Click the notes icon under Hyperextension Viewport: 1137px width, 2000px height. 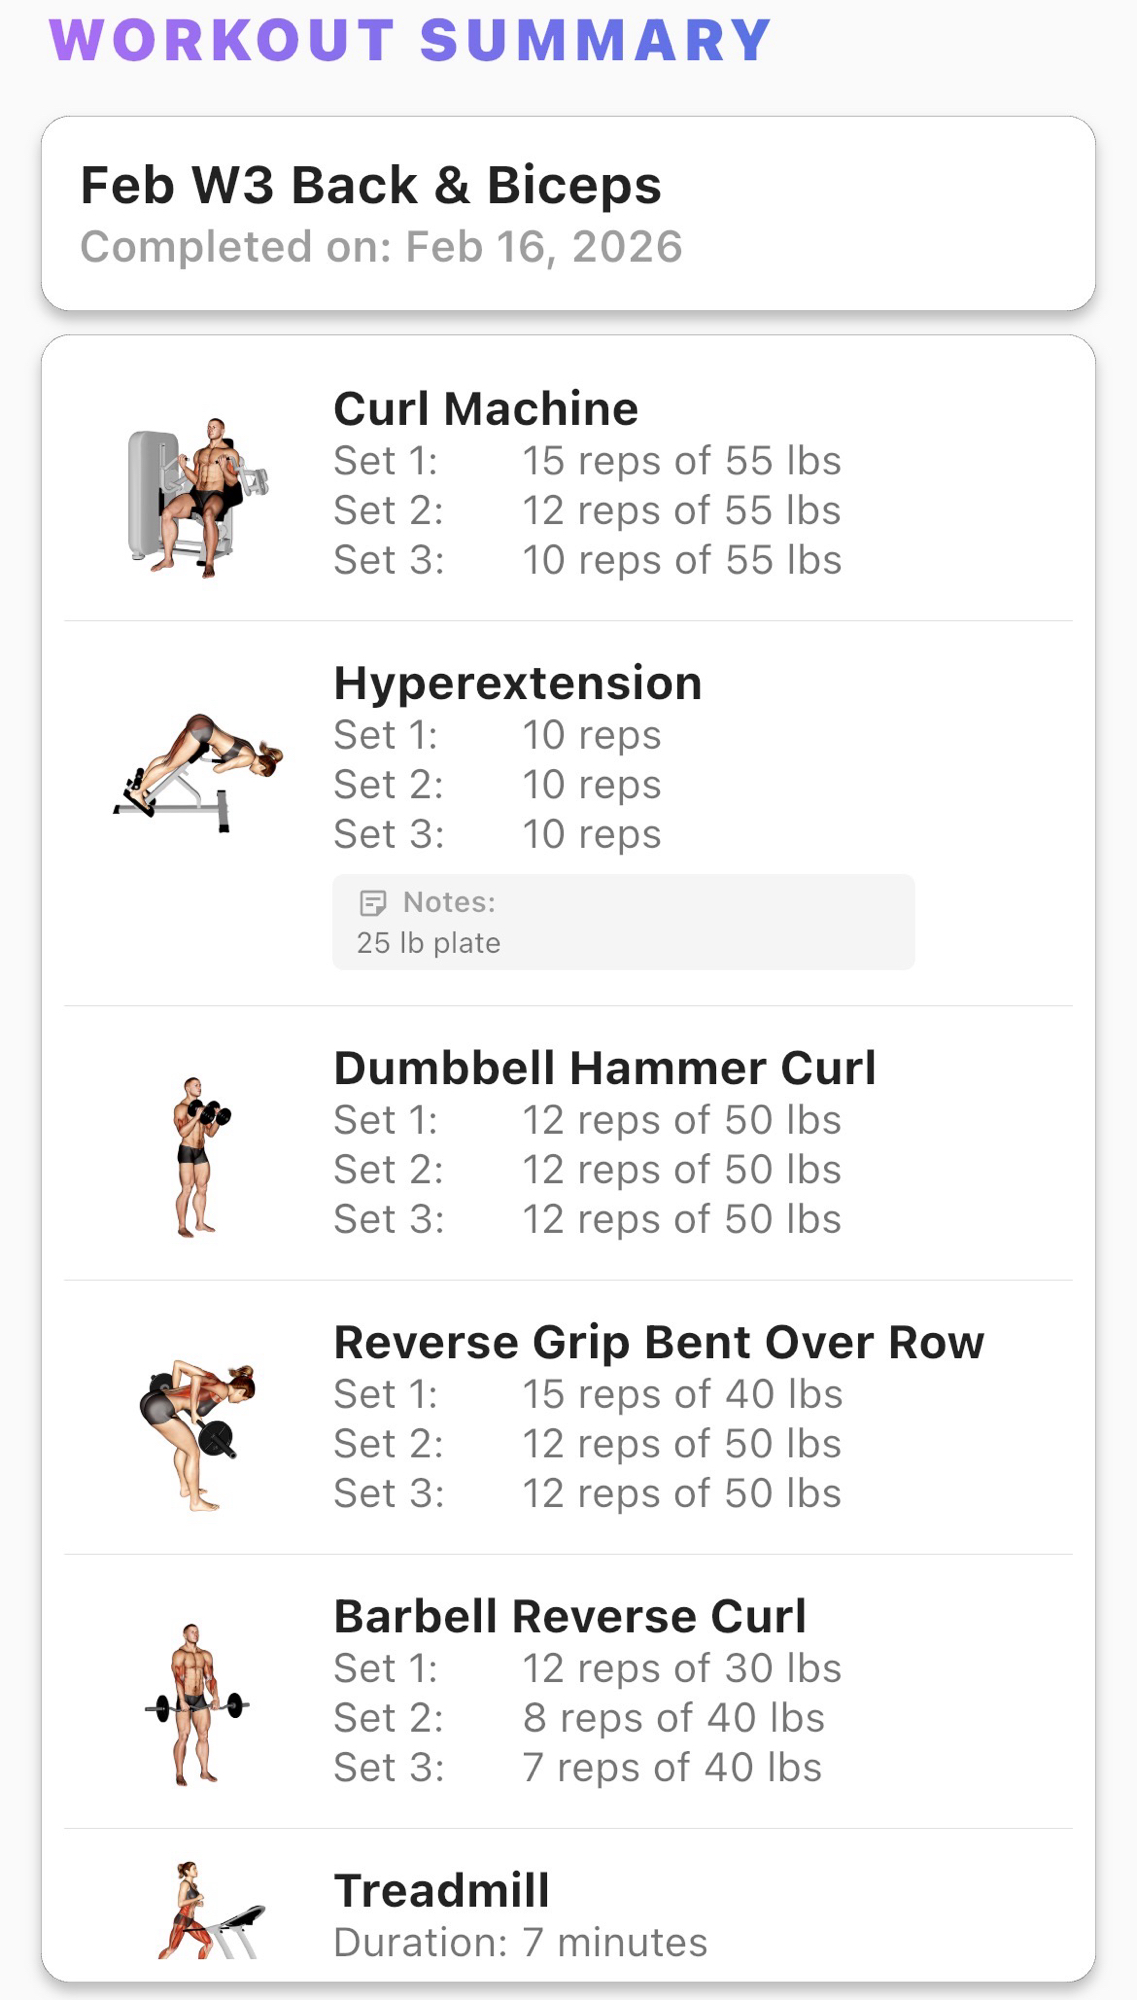click(372, 903)
